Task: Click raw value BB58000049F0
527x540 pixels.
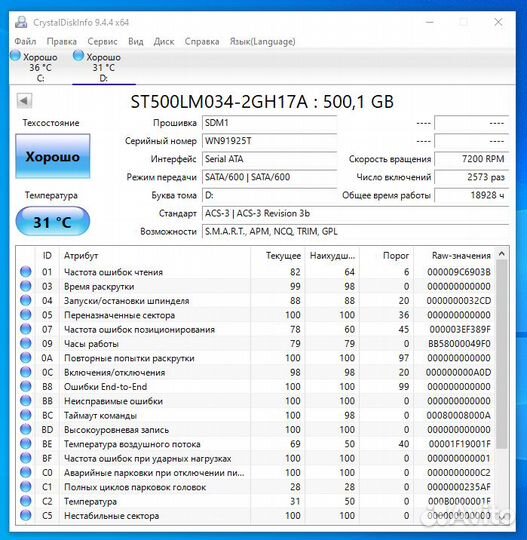Action: [x=459, y=344]
